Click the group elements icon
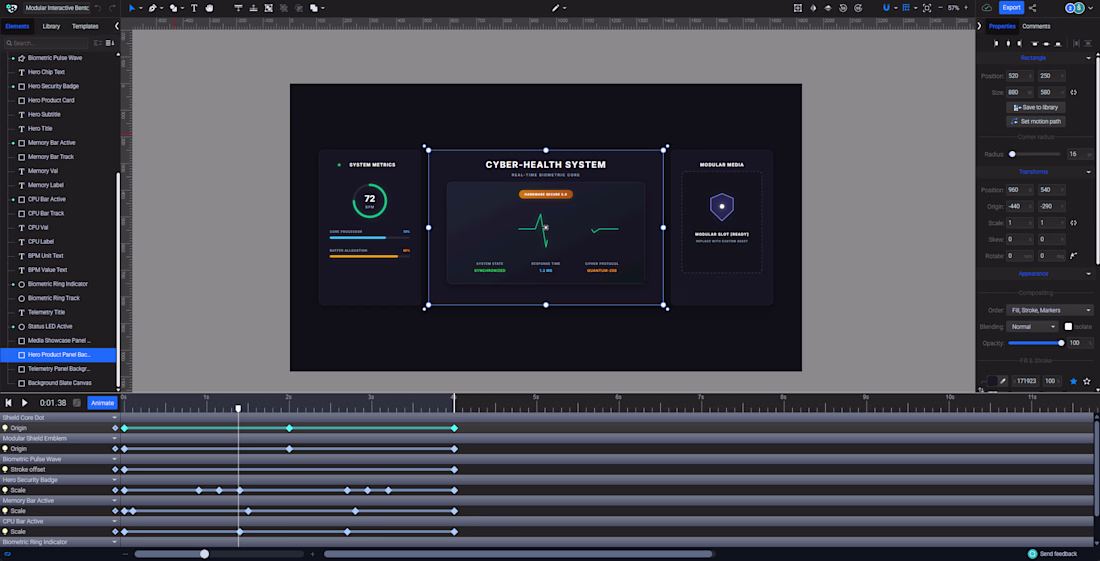This screenshot has width=1100, height=561. [x=269, y=8]
